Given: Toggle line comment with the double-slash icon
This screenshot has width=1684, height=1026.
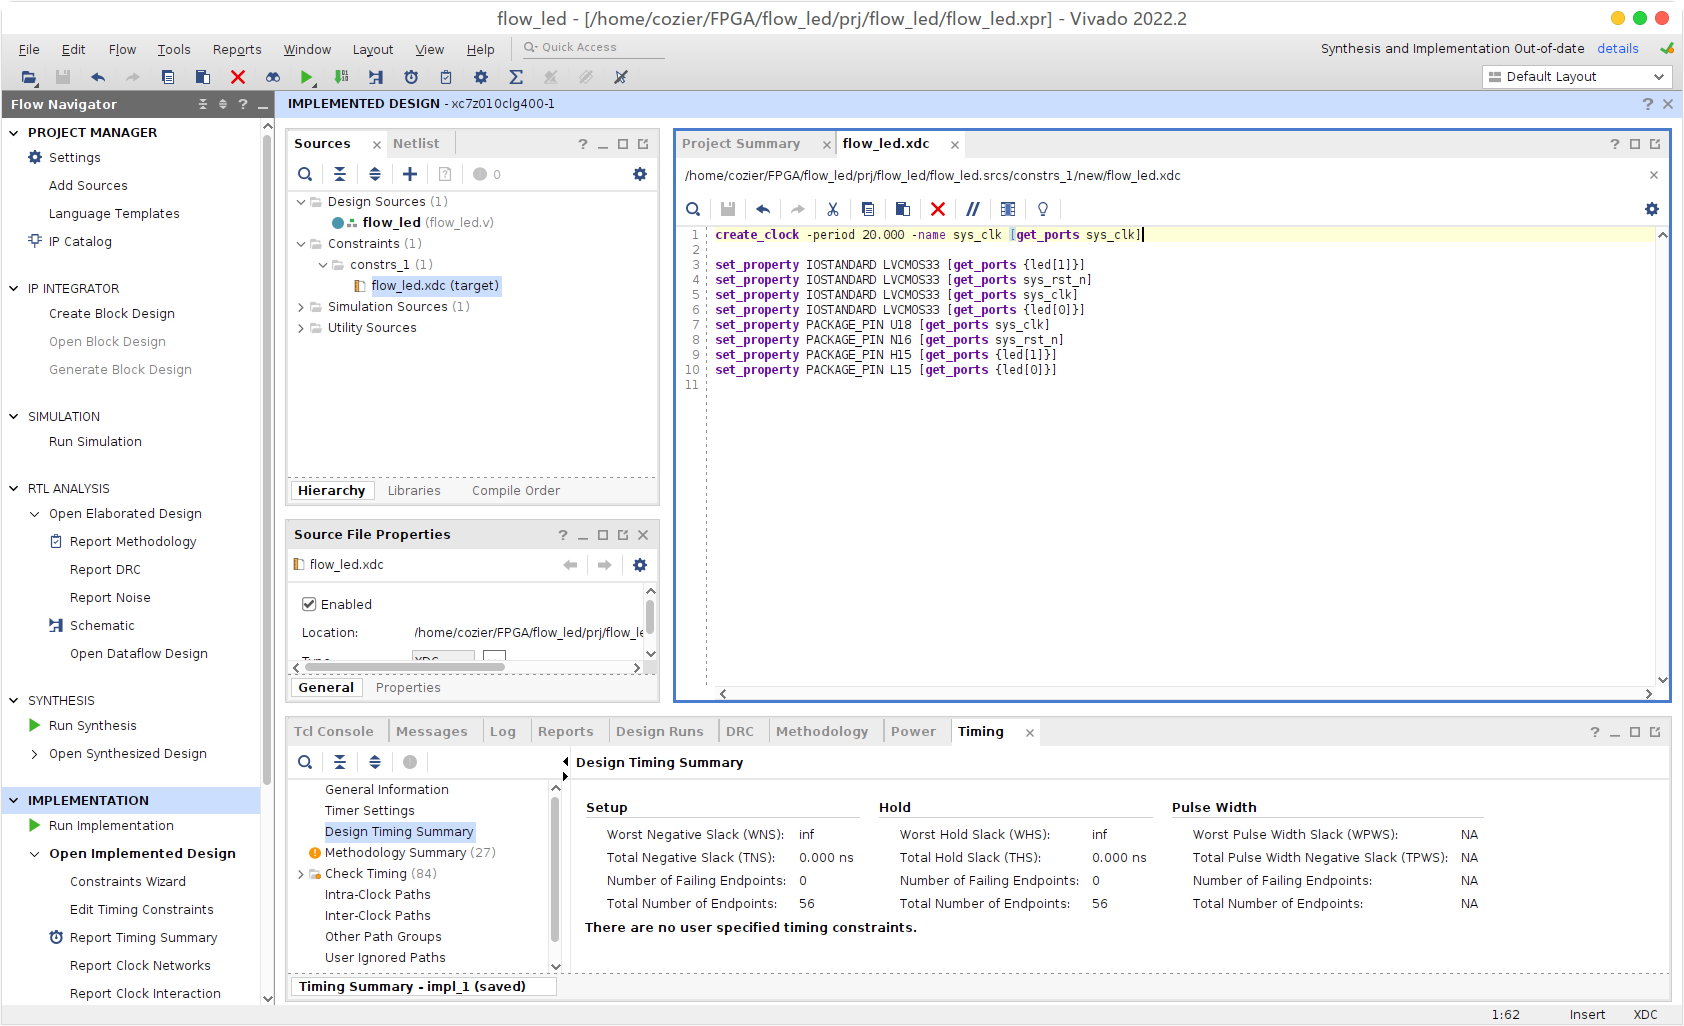Looking at the screenshot, I should coord(972,209).
